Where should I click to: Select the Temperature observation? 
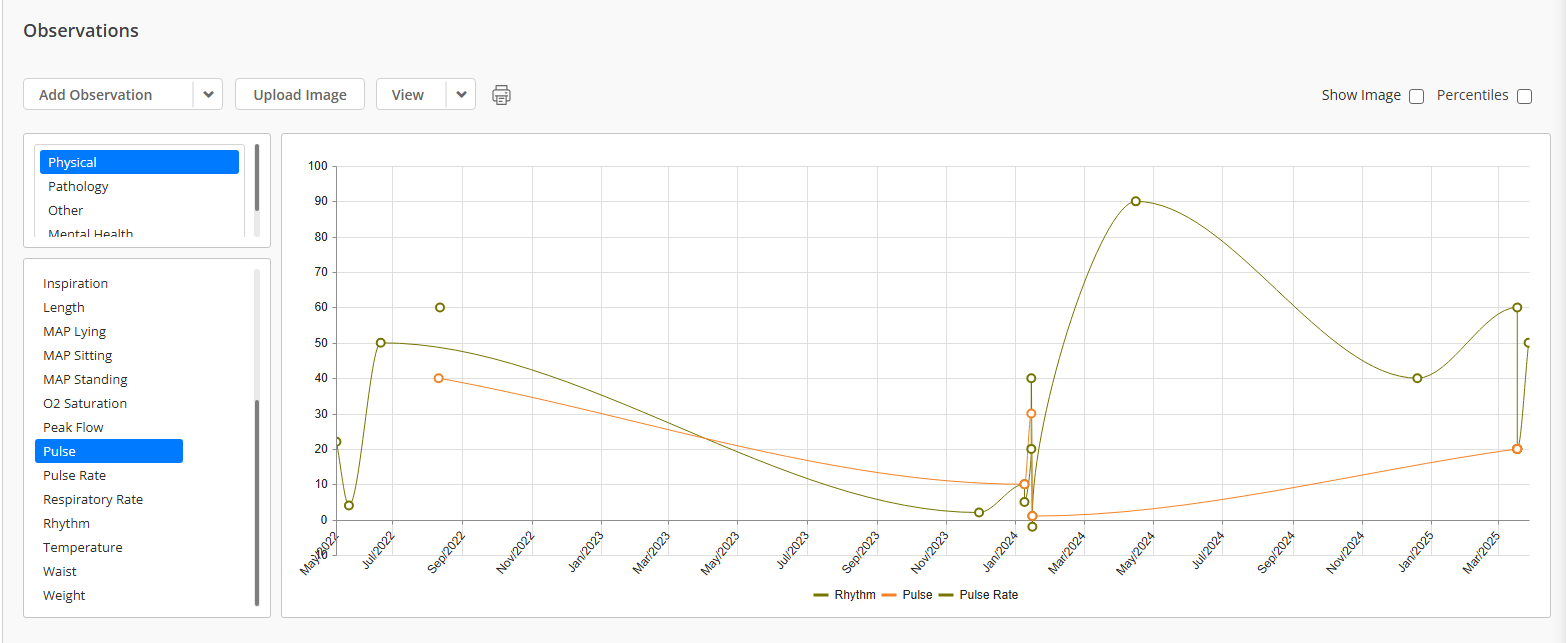(x=83, y=547)
